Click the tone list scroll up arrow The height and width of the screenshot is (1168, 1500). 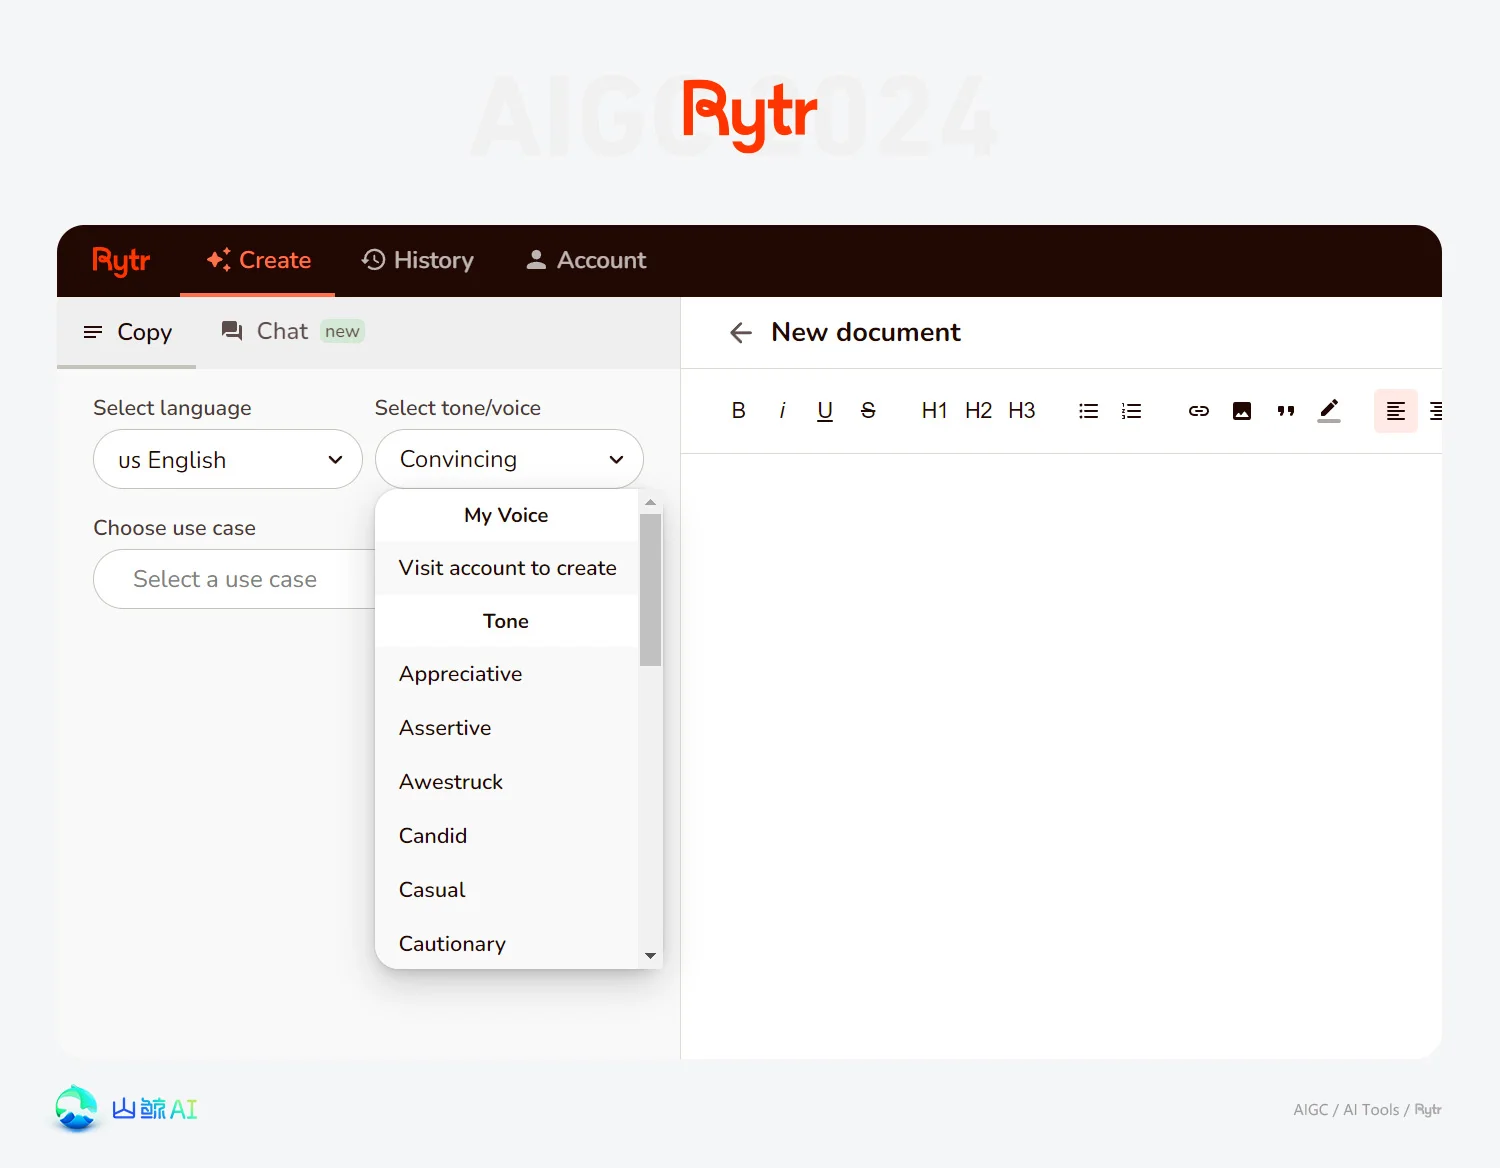[x=651, y=502]
